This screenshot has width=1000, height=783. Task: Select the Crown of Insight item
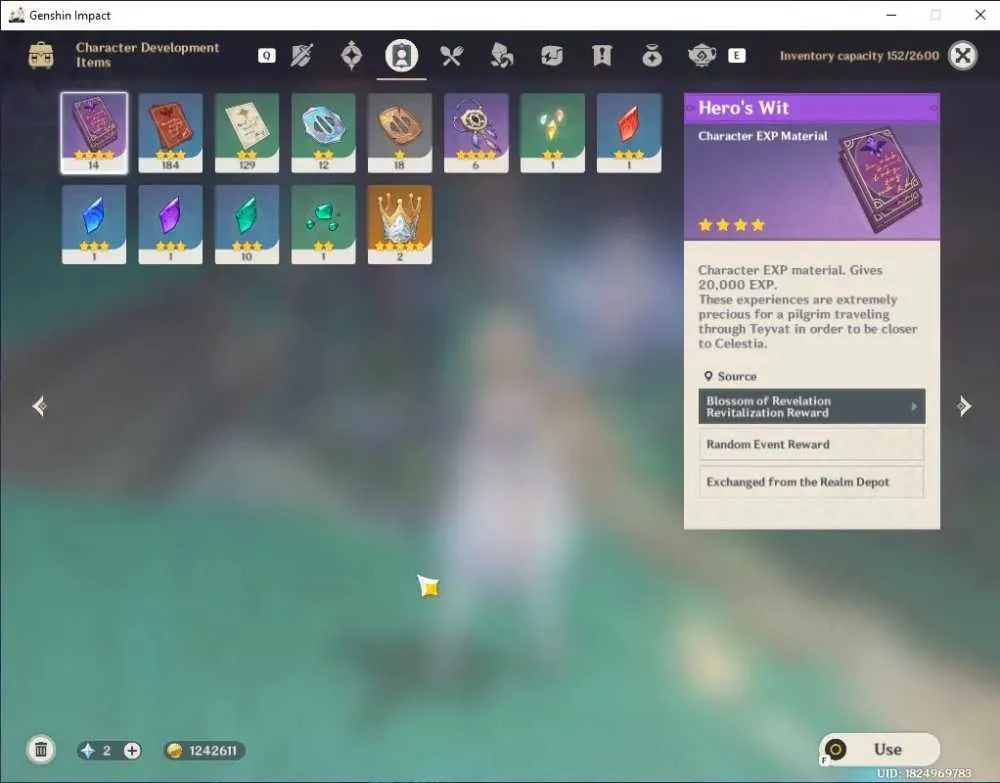click(400, 224)
